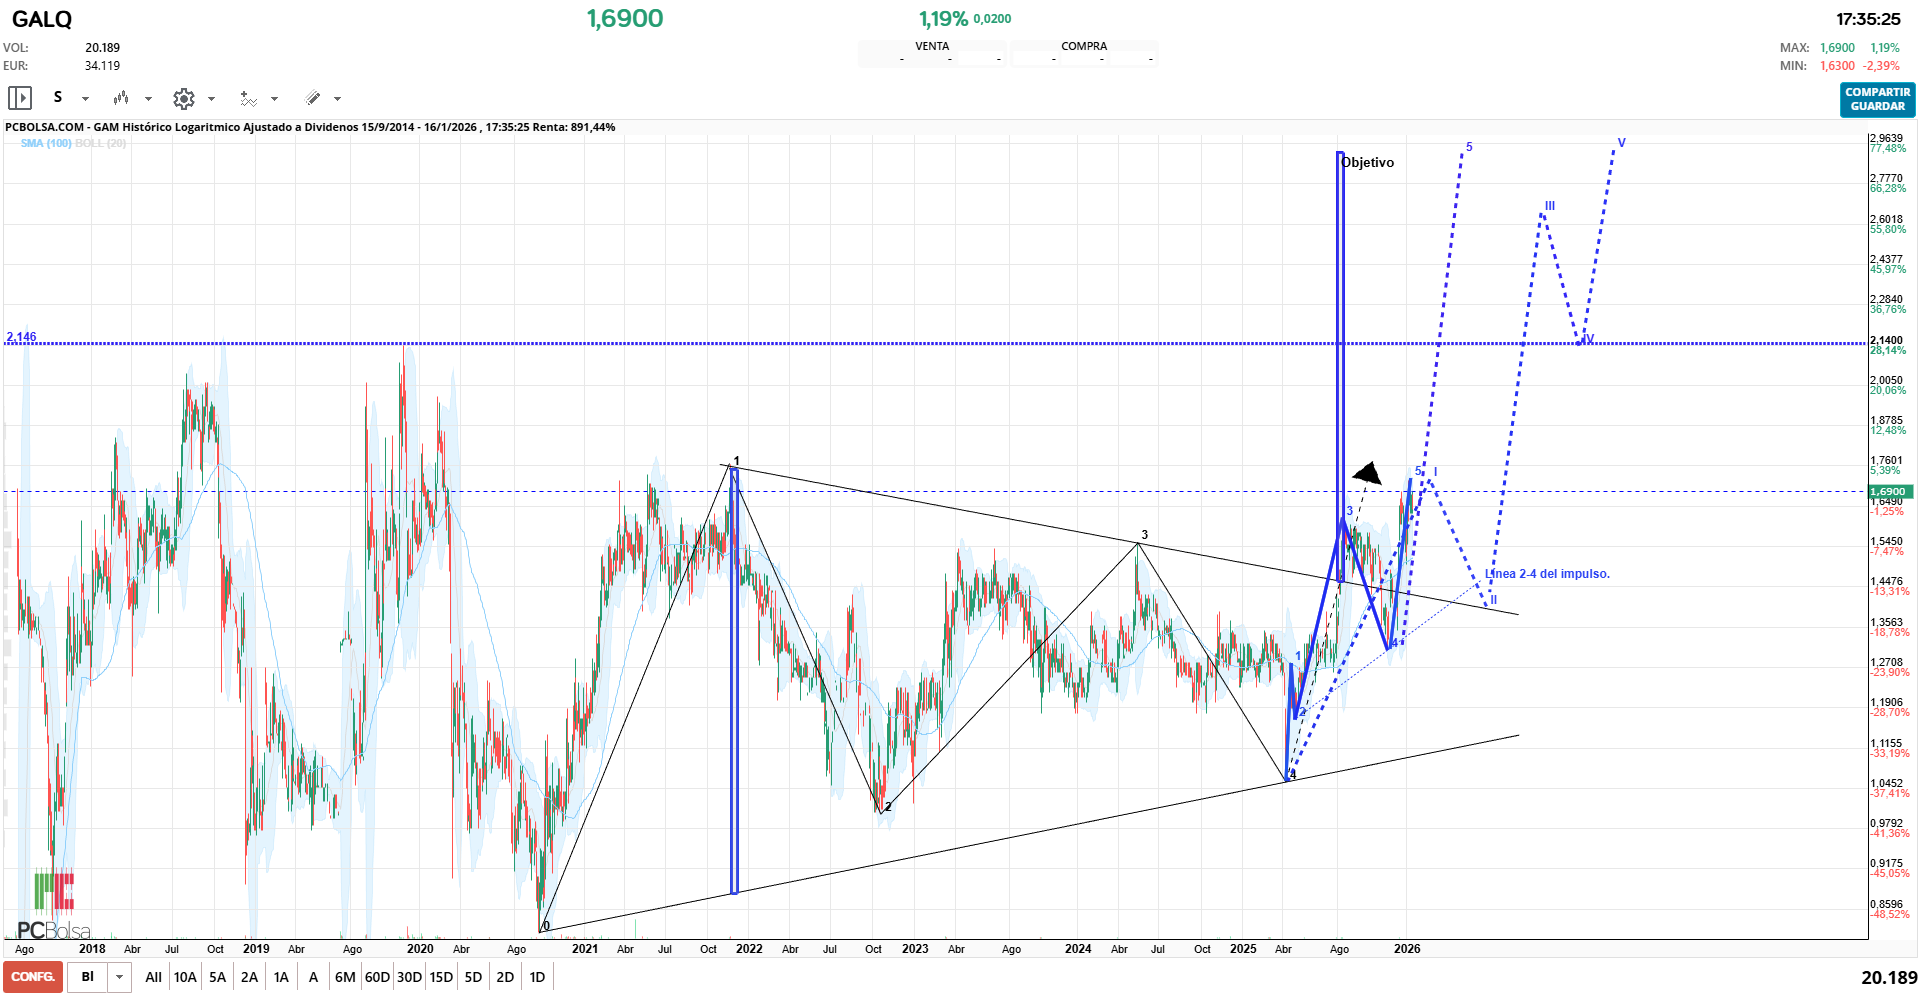Choose the 1D time range
Viewport: 1920px width, 997px height.
point(537,977)
